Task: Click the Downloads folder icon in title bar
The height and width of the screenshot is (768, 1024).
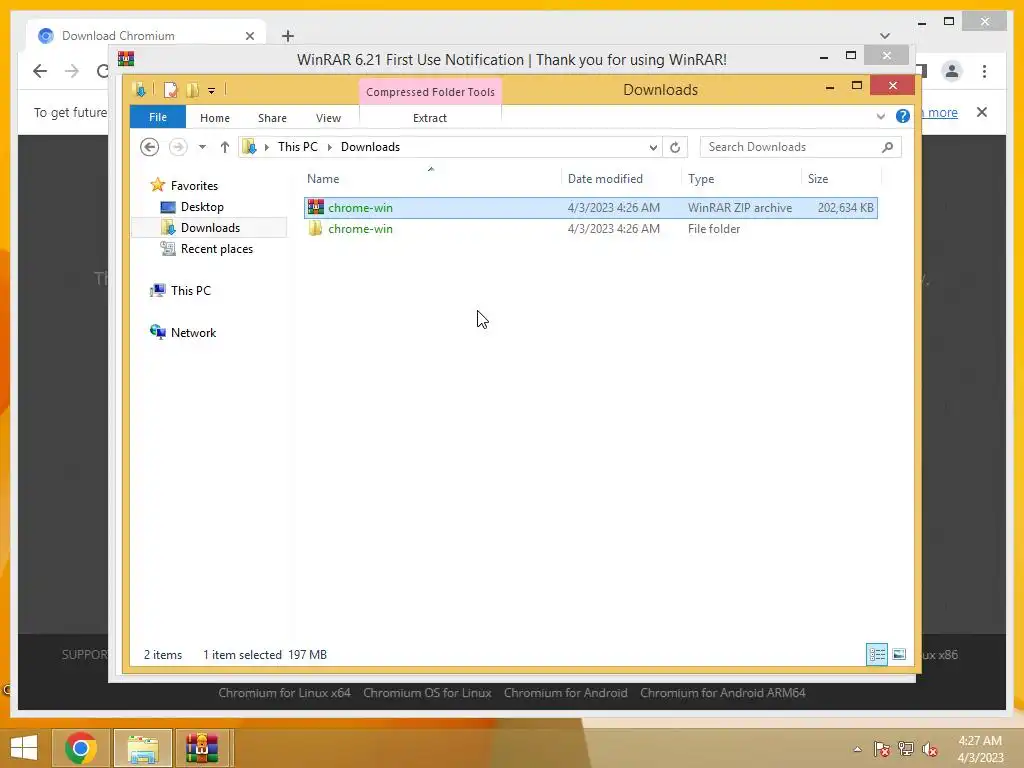Action: (139, 89)
